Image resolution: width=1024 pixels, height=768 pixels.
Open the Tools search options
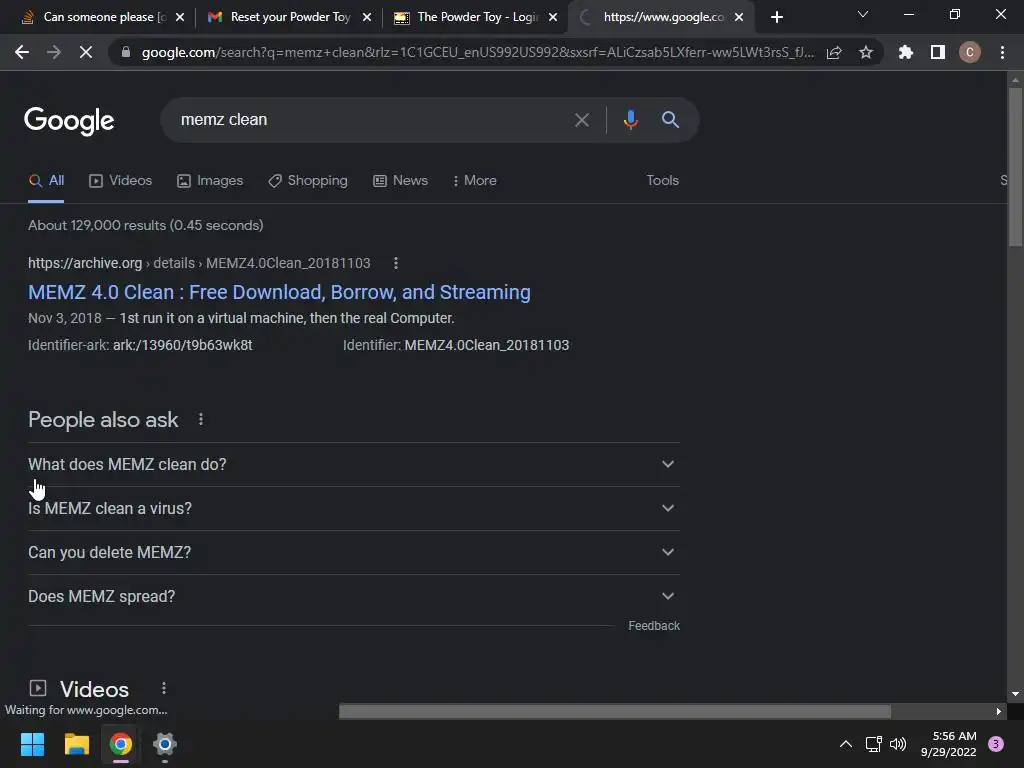click(x=662, y=181)
